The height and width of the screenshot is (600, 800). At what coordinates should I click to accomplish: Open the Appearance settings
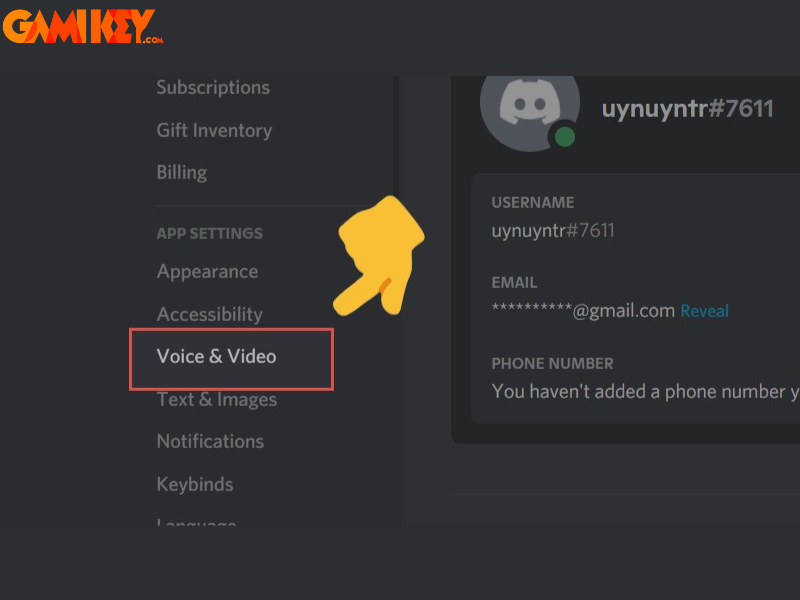click(207, 272)
